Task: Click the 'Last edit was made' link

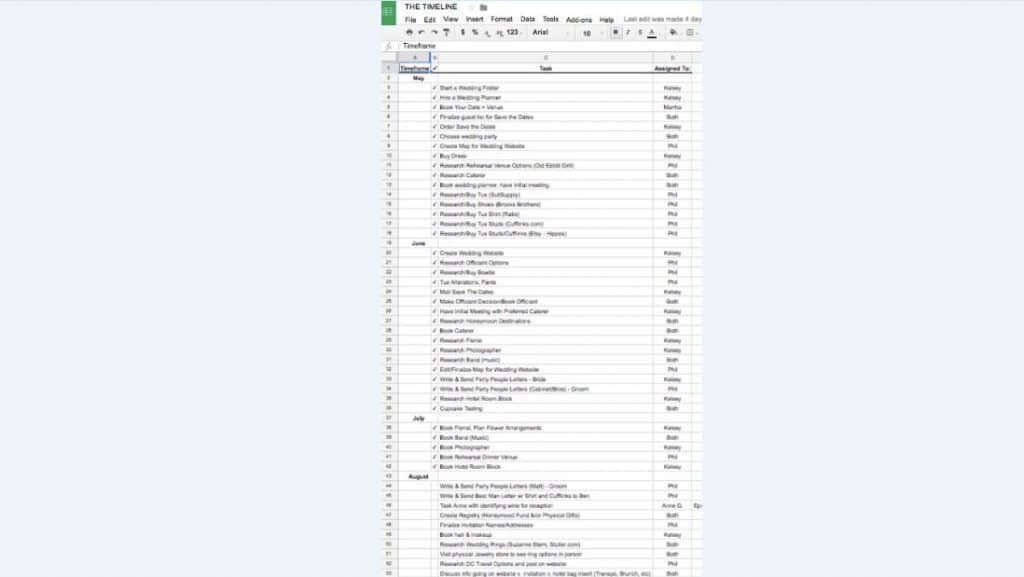Action: point(662,19)
